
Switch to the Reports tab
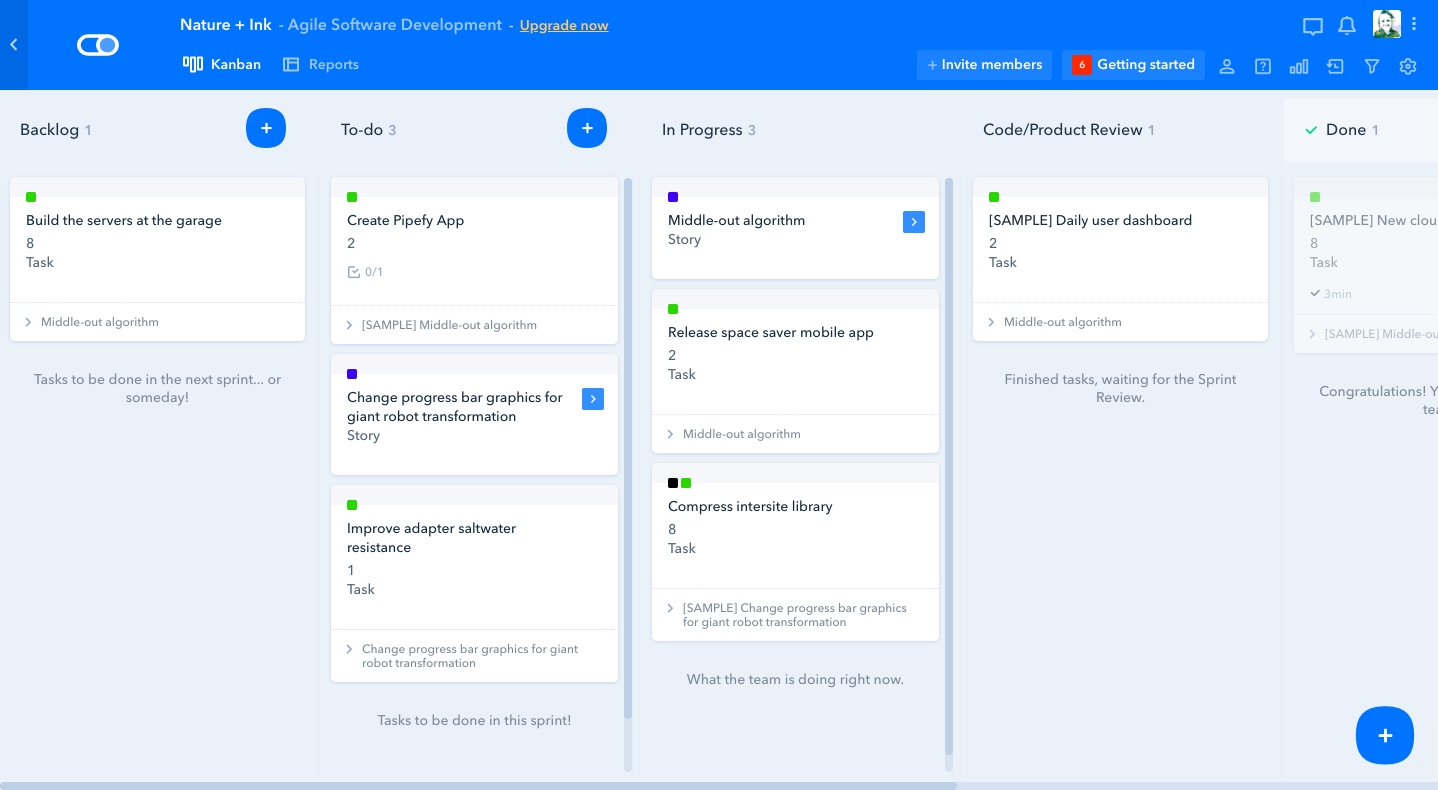(x=321, y=64)
